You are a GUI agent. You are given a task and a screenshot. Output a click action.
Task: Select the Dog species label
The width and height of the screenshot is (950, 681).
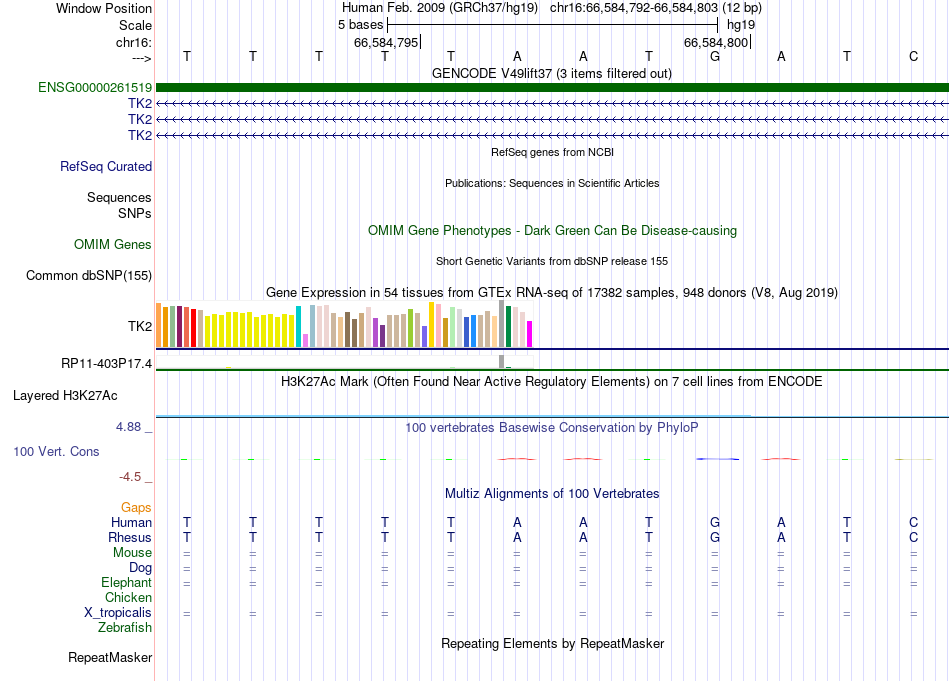(x=141, y=568)
